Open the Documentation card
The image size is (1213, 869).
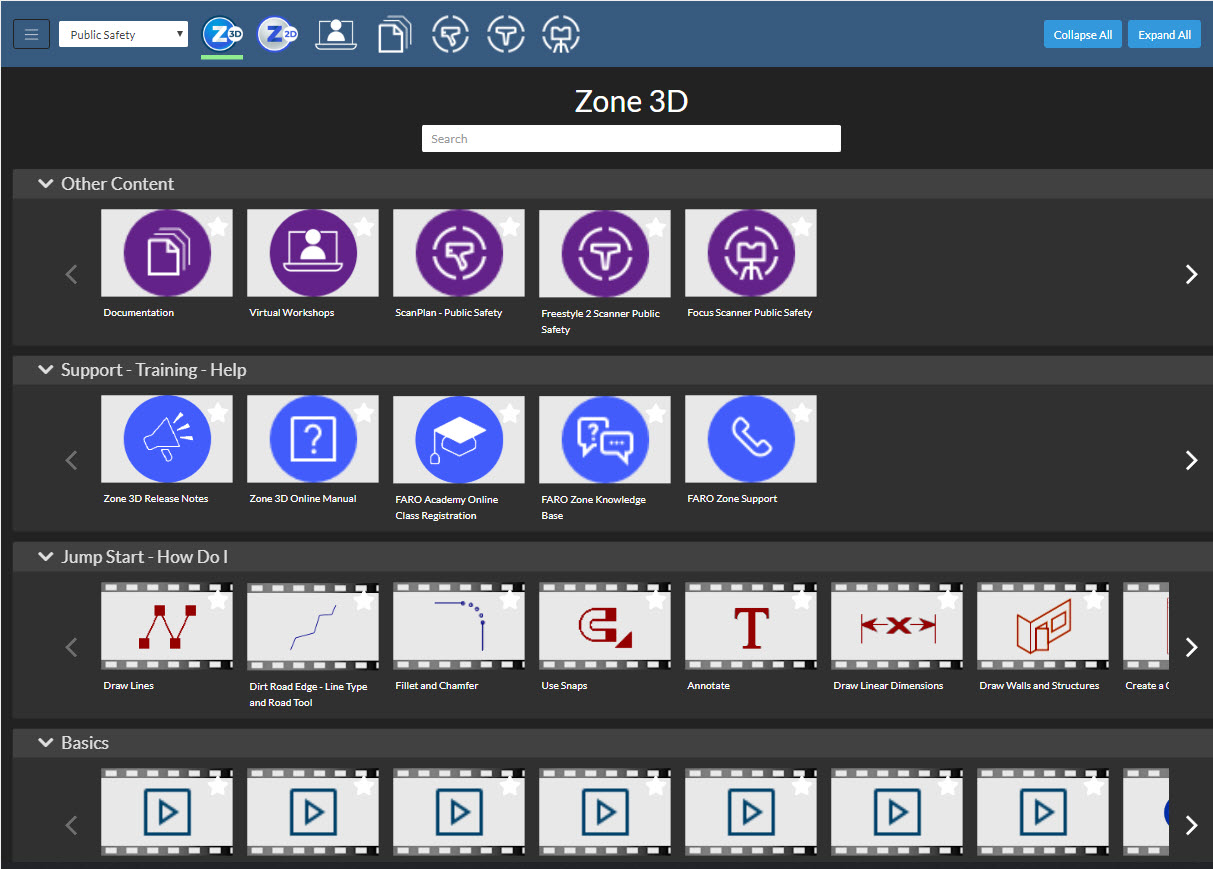coord(167,253)
